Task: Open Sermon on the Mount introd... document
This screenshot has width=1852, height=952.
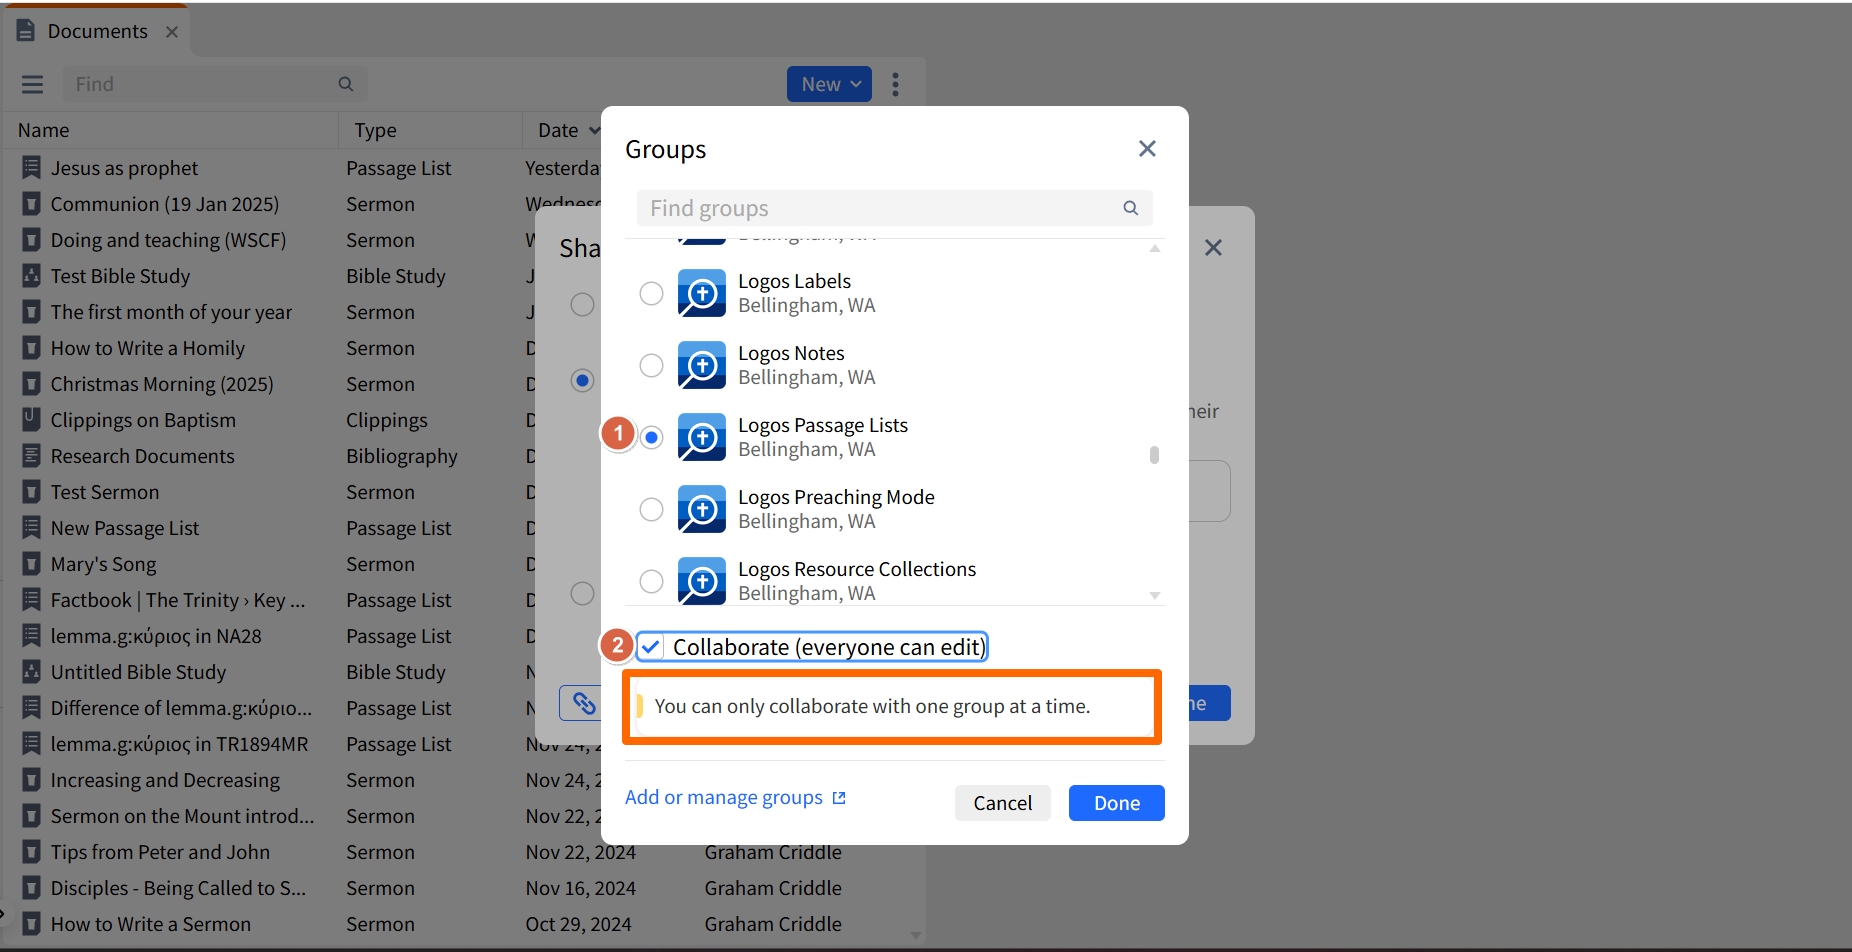Action: click(x=182, y=816)
